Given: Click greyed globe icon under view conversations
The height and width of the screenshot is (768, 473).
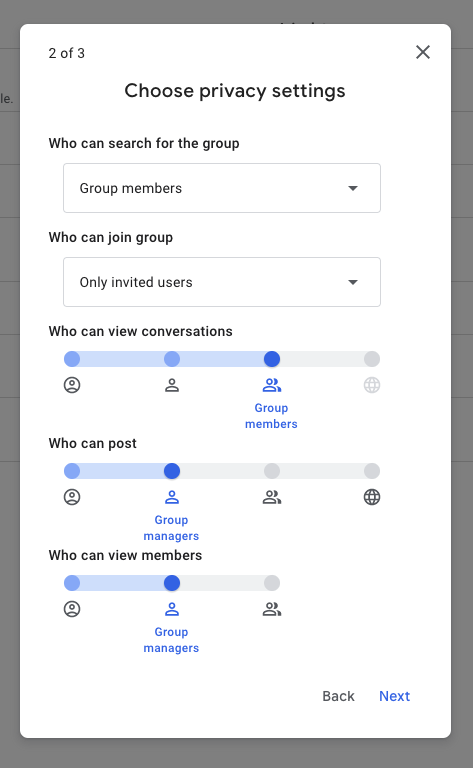Looking at the screenshot, I should click(x=372, y=385).
